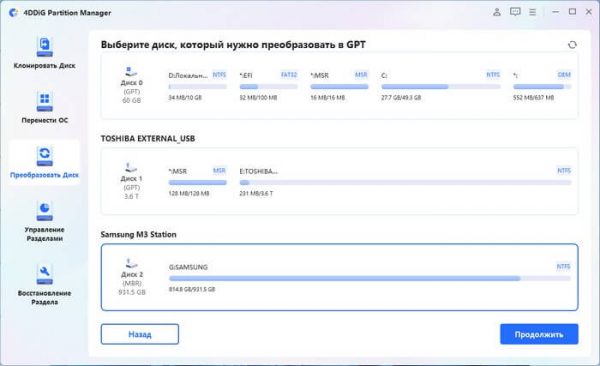The height and width of the screenshot is (366, 600).
Task: Open Partition Management (Управление Разделами) icon
Action: point(44,211)
